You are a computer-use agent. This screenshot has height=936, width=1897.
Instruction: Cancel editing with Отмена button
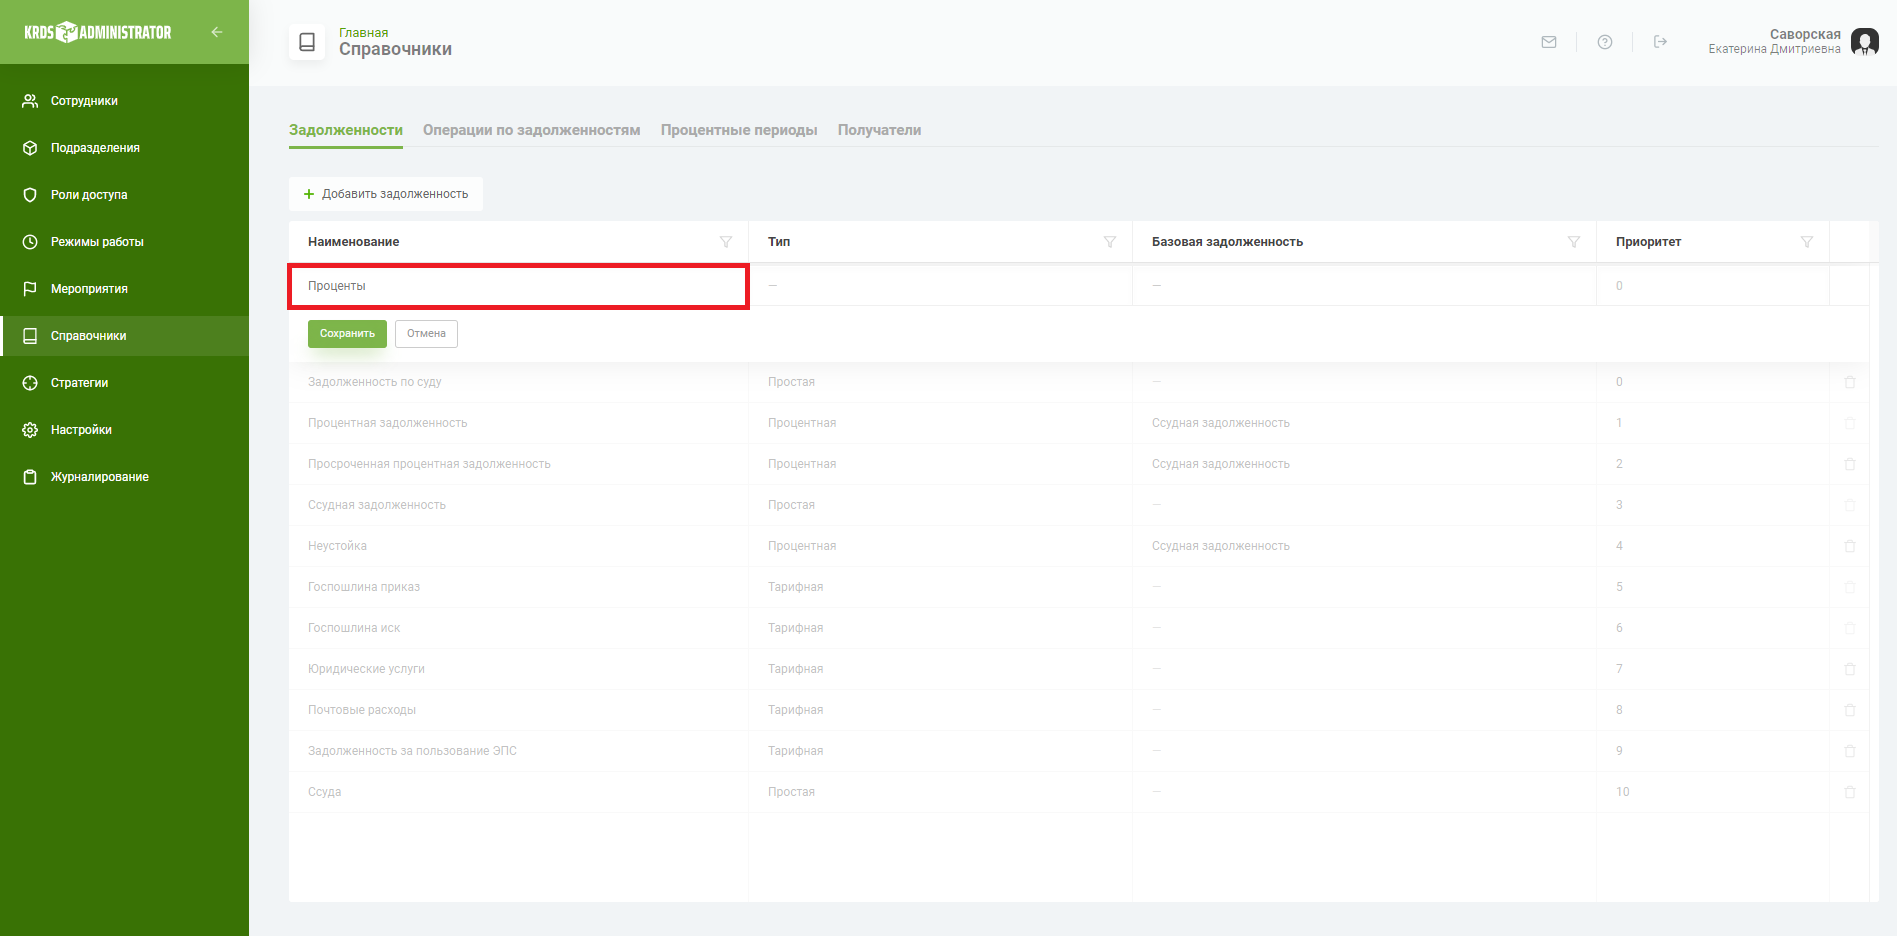[426, 334]
